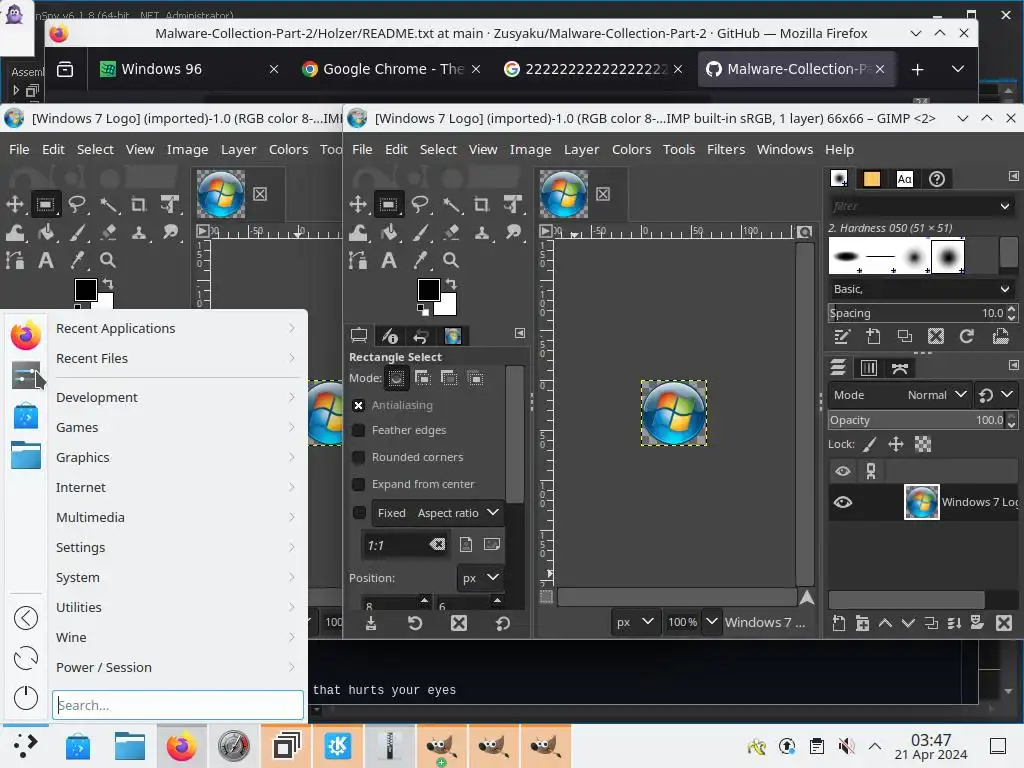Toggle lock position and size icon
Viewport: 1024px width, 768px height.
pyautogui.click(x=896, y=445)
